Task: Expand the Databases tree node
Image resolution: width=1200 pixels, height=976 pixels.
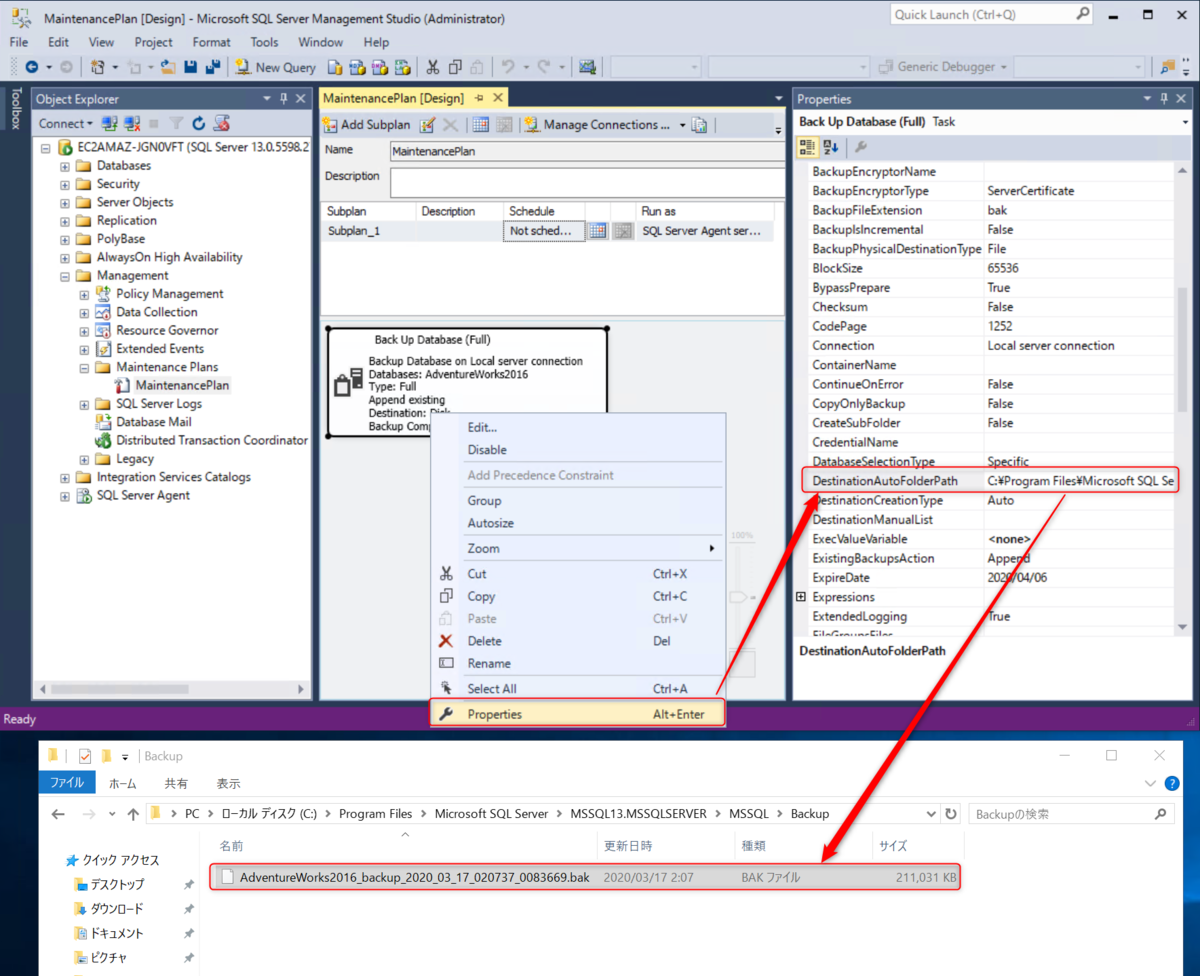Action: pyautogui.click(x=65, y=166)
